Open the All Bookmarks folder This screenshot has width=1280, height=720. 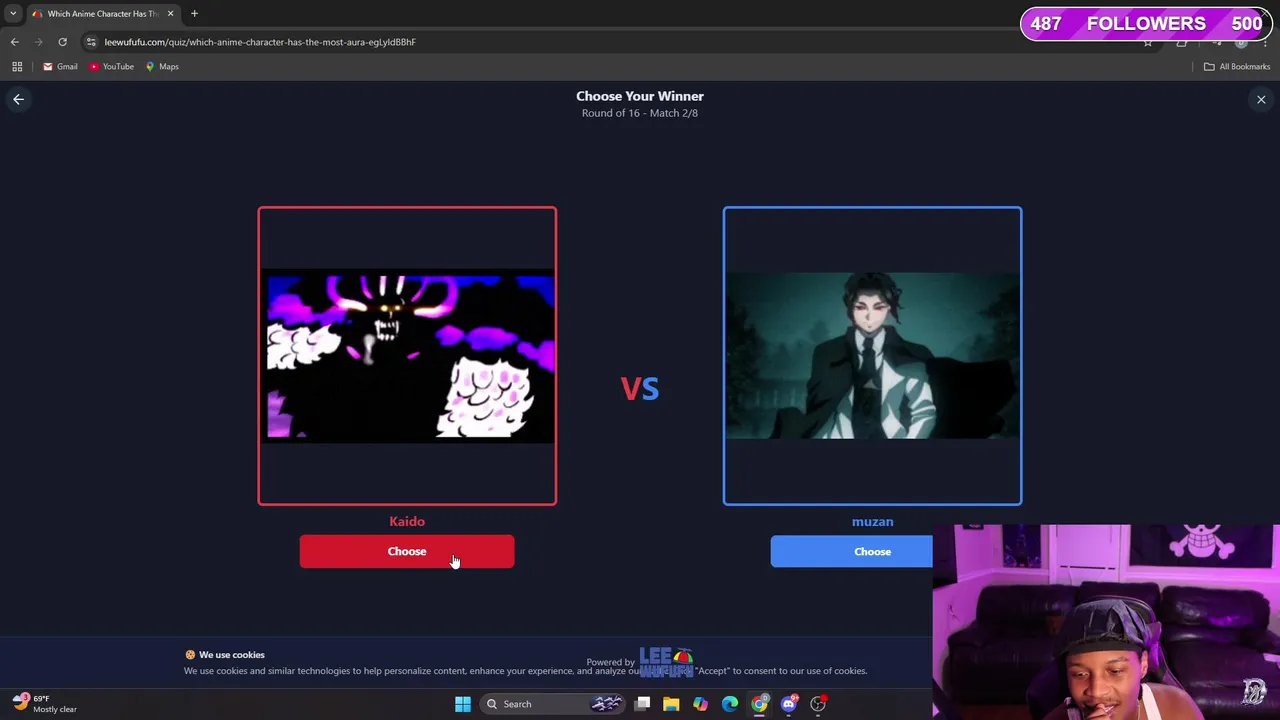pos(1237,66)
